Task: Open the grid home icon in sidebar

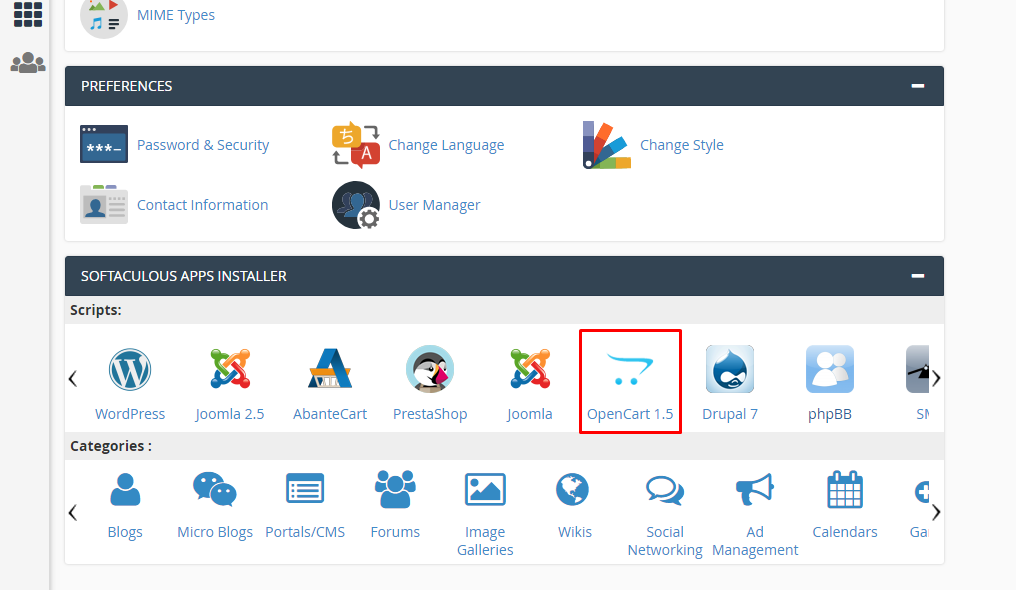Action: click(x=28, y=14)
